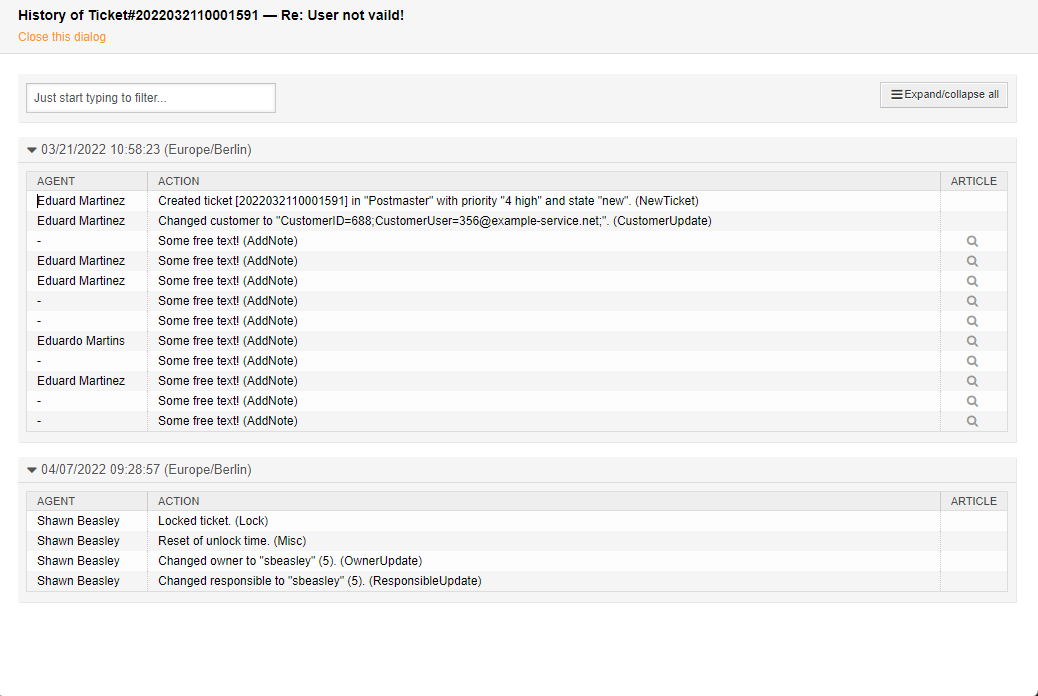Close this dialog via the orange link

(62, 37)
